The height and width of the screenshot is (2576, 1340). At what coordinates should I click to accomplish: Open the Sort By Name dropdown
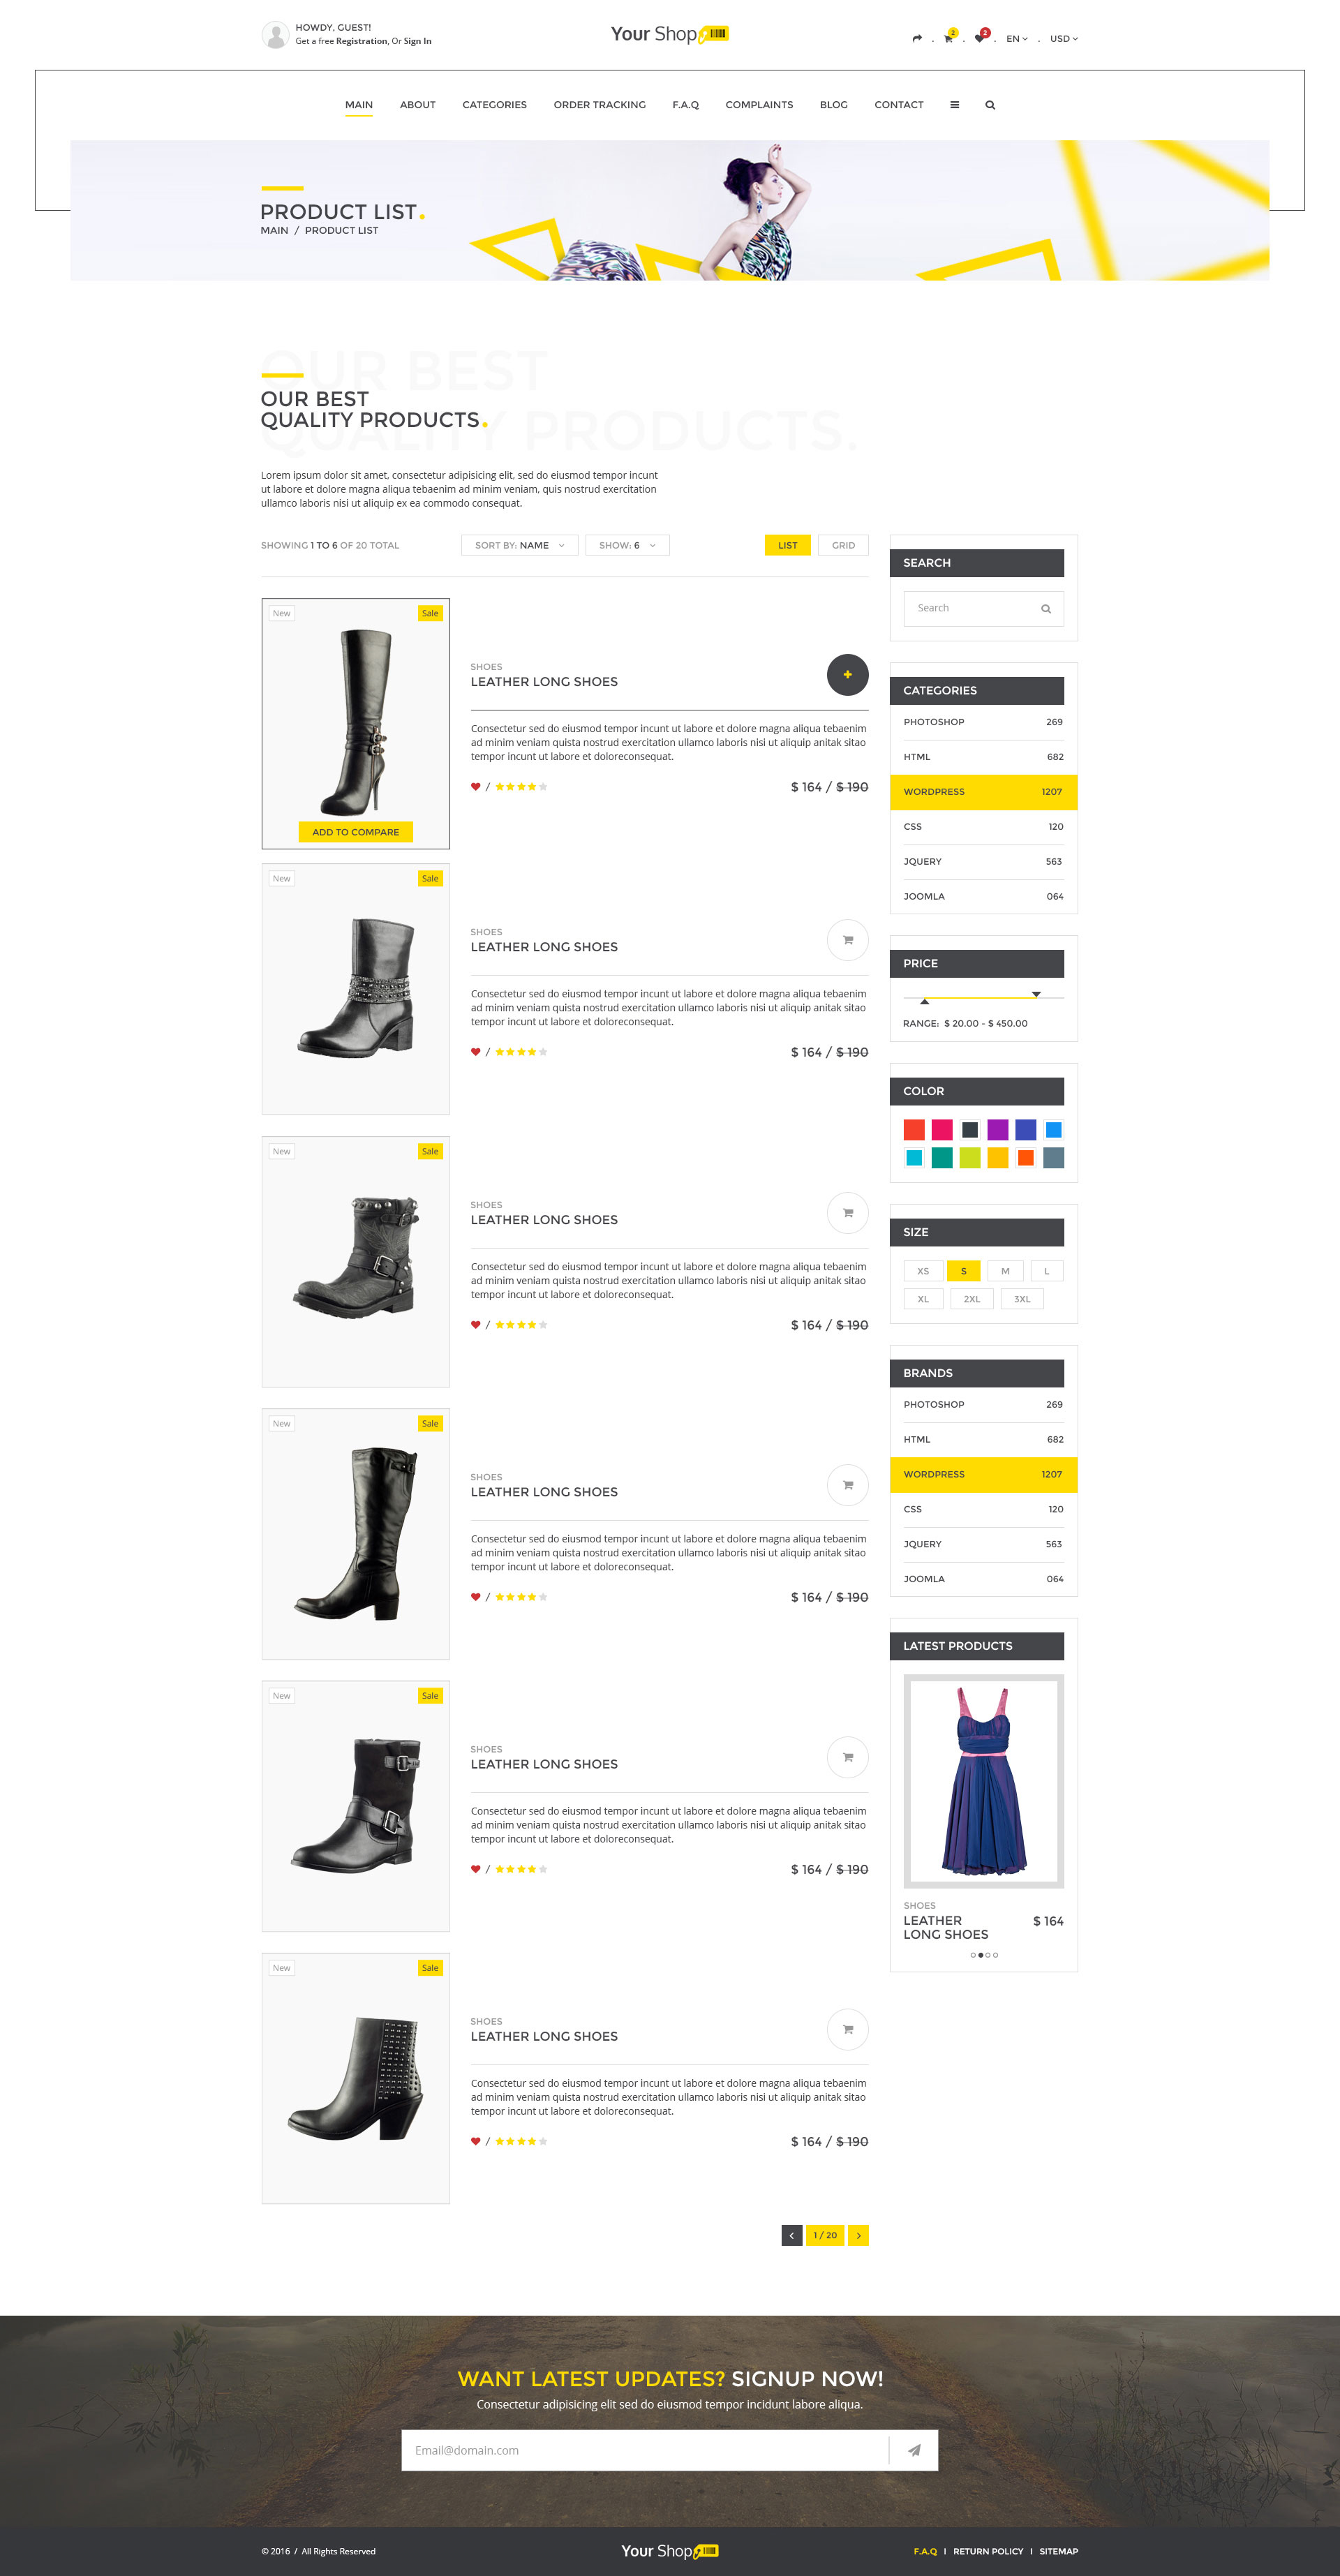519,545
